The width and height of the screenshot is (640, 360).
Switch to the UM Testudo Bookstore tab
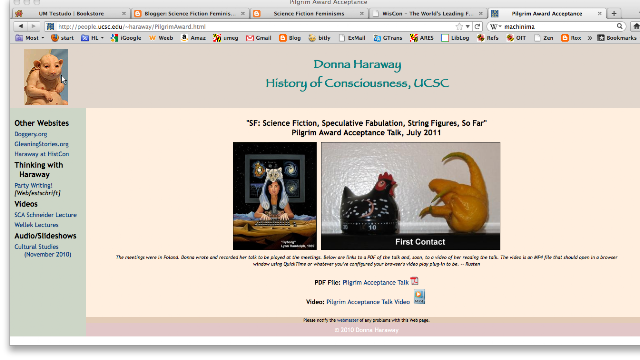tap(71, 13)
